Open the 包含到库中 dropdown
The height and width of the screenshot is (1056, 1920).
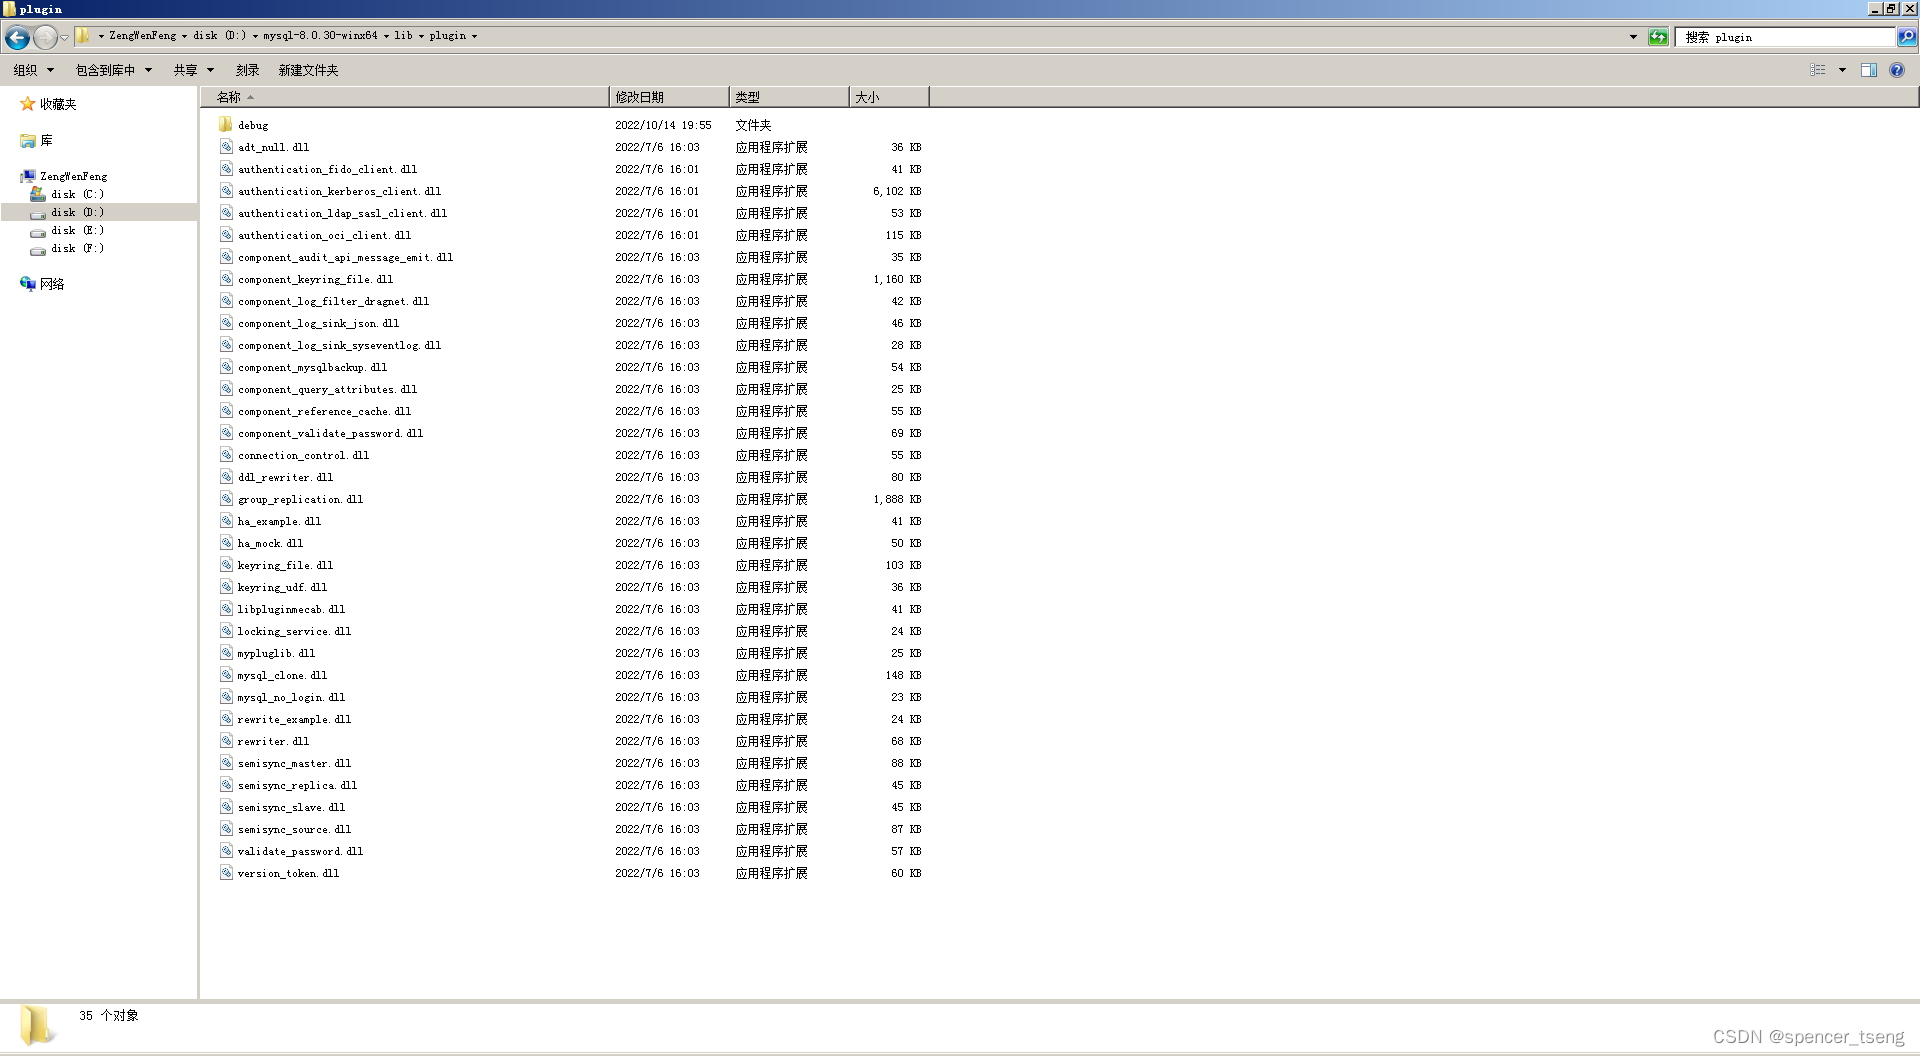[x=112, y=70]
